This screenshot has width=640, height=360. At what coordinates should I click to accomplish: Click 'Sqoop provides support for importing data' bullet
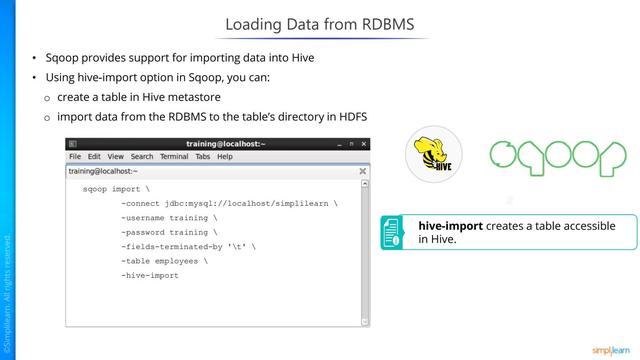(180, 58)
